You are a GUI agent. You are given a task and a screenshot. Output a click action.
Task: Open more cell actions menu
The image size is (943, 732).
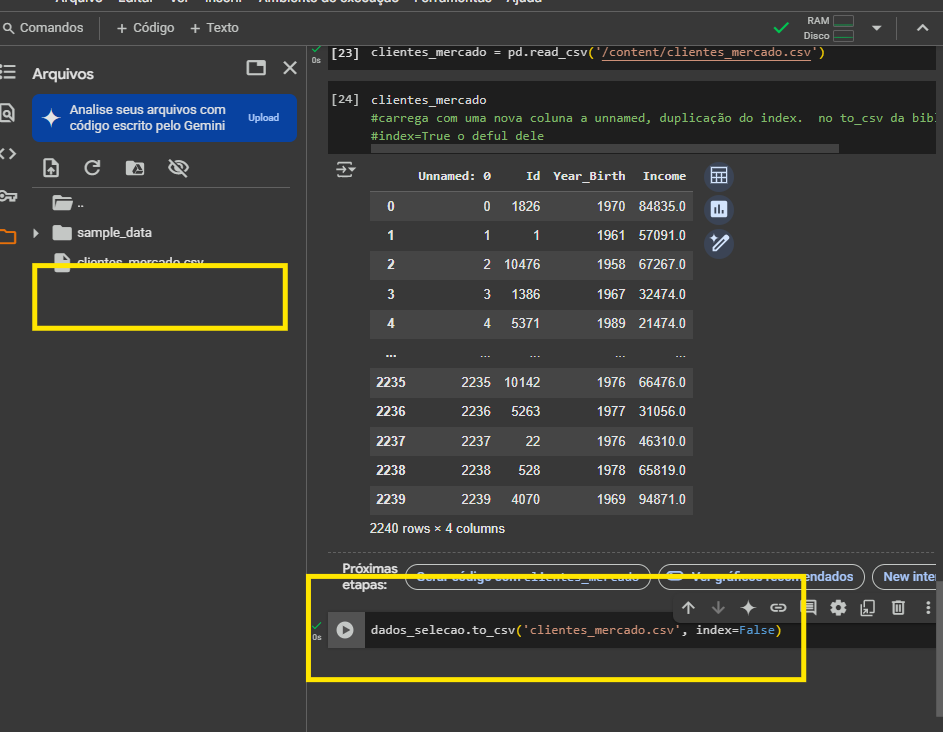(928, 607)
